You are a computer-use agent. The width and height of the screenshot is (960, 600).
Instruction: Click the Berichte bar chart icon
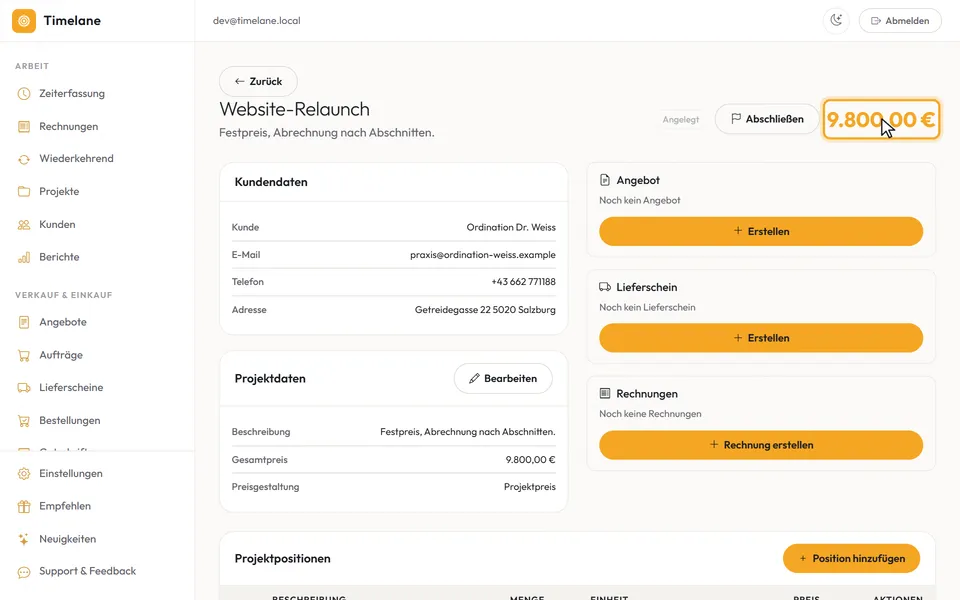(24, 257)
